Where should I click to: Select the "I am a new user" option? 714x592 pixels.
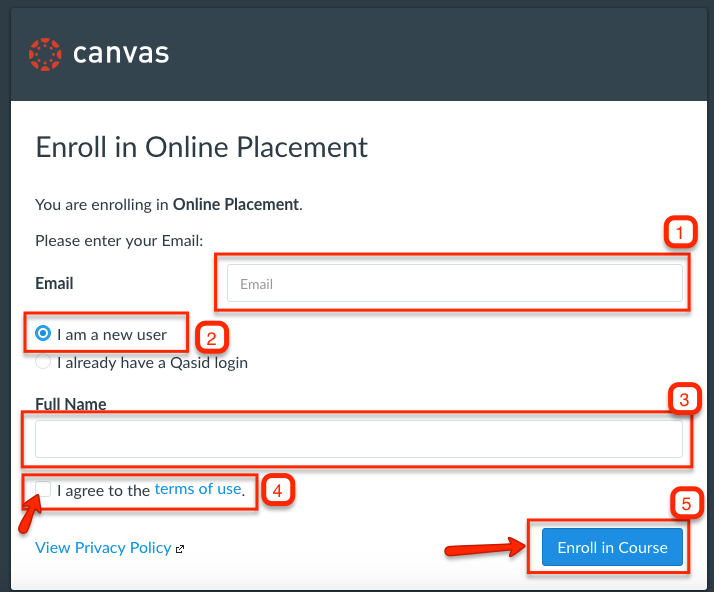(x=43, y=334)
